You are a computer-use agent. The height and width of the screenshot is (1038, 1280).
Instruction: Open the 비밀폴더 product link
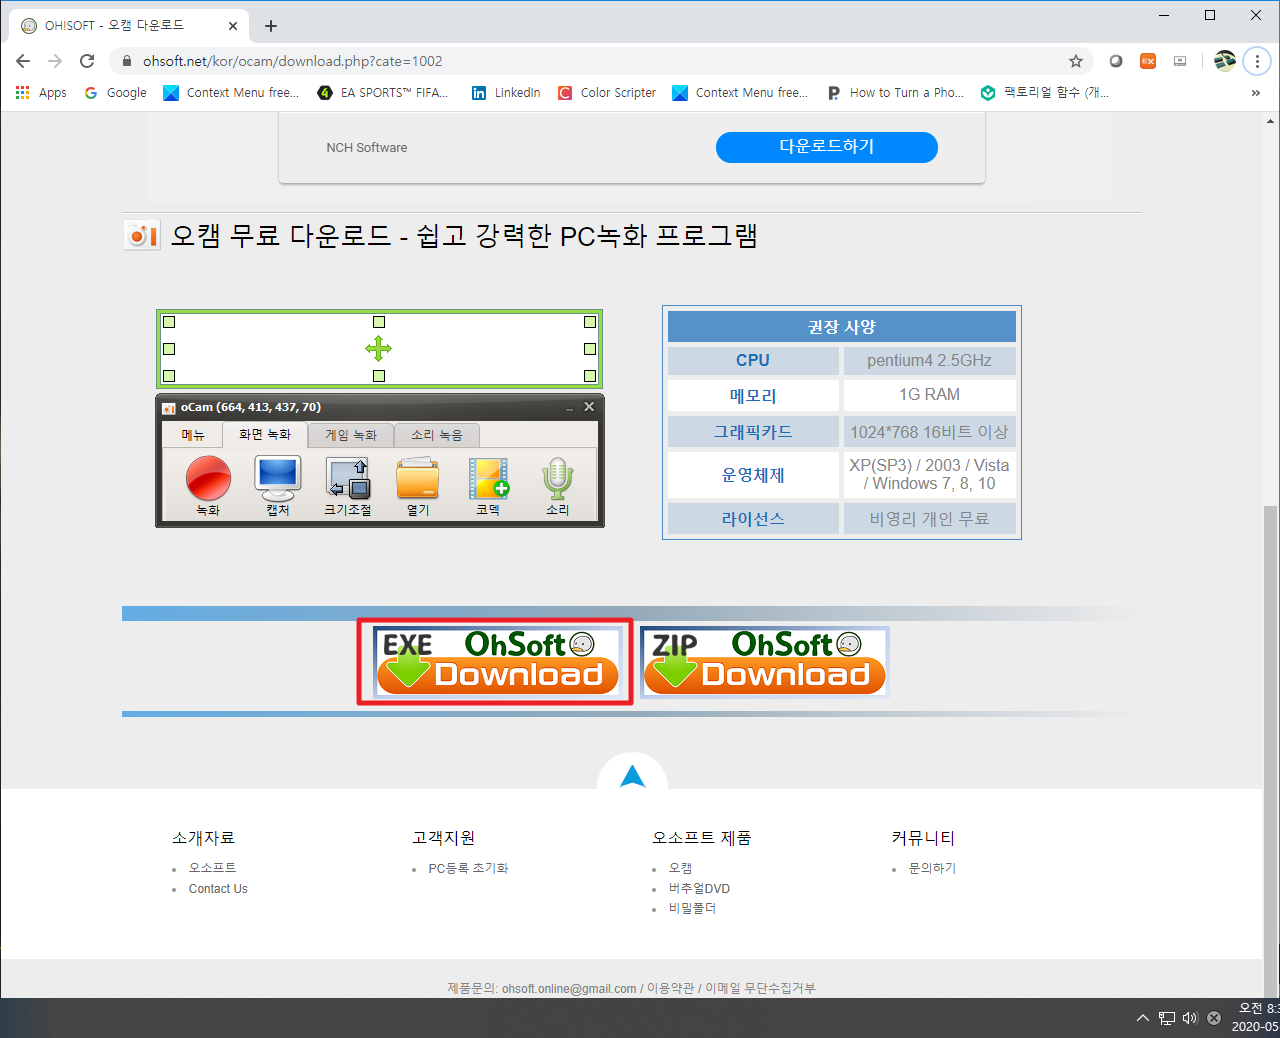[x=692, y=909]
